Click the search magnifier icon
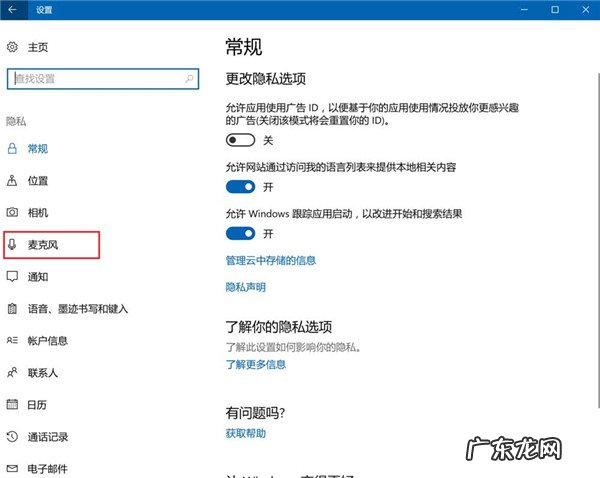 point(189,79)
